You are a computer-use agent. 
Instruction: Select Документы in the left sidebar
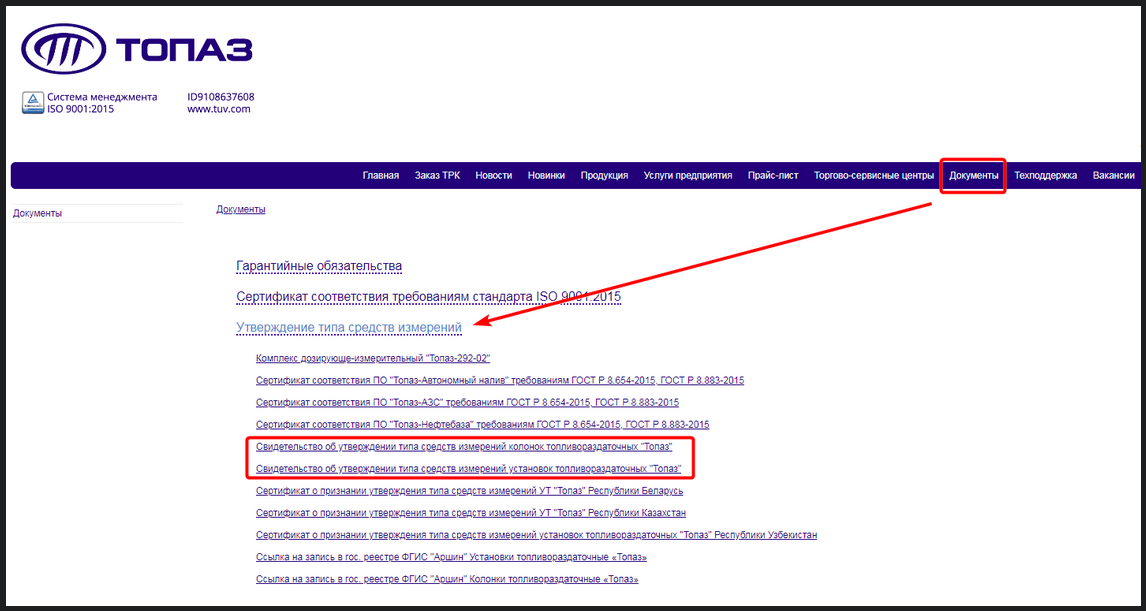pos(37,213)
